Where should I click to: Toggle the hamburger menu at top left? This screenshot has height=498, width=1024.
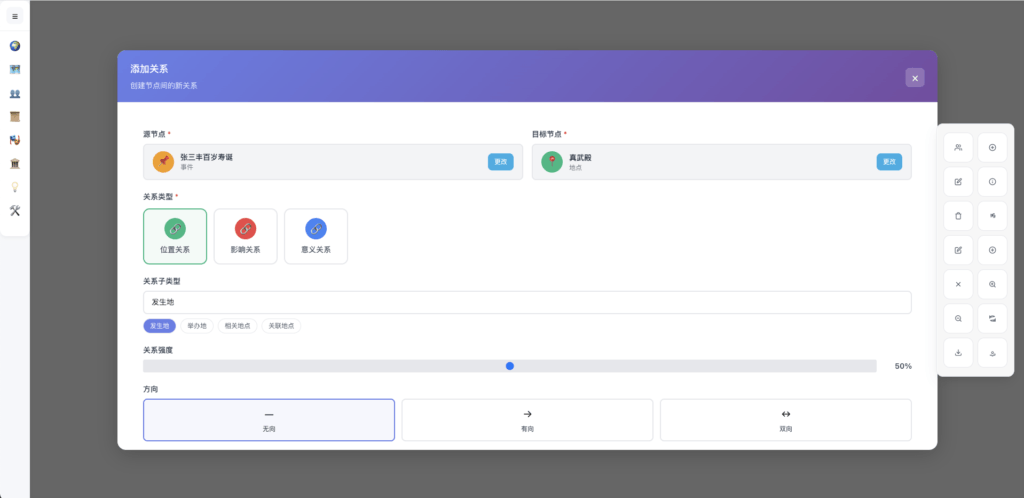(14, 16)
